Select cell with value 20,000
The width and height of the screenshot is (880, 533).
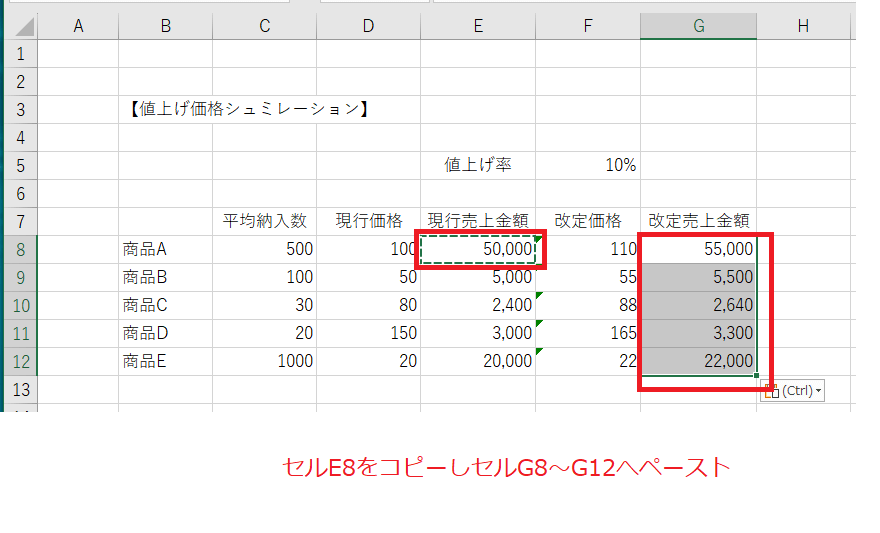pyautogui.click(x=478, y=361)
